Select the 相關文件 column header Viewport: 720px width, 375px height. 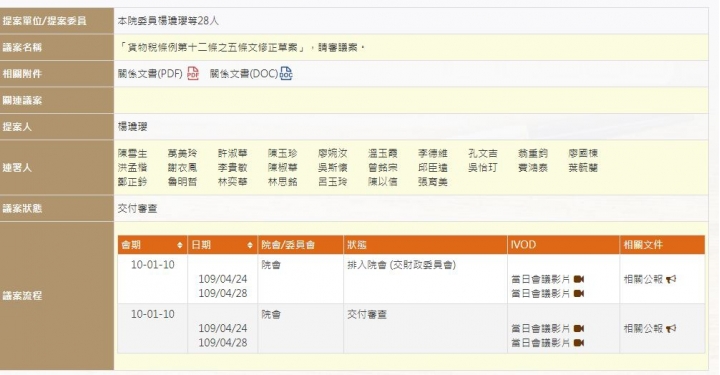pyautogui.click(x=662, y=245)
